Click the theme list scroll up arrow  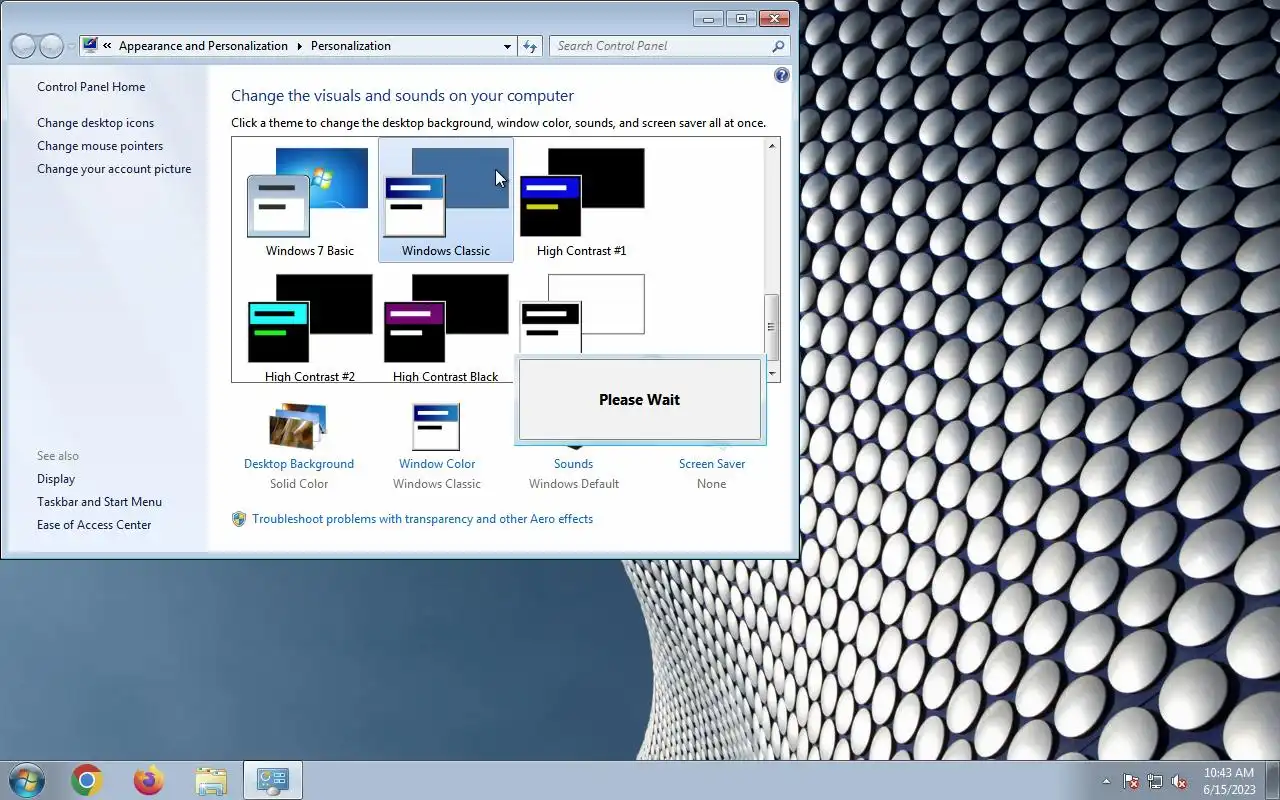(x=771, y=147)
